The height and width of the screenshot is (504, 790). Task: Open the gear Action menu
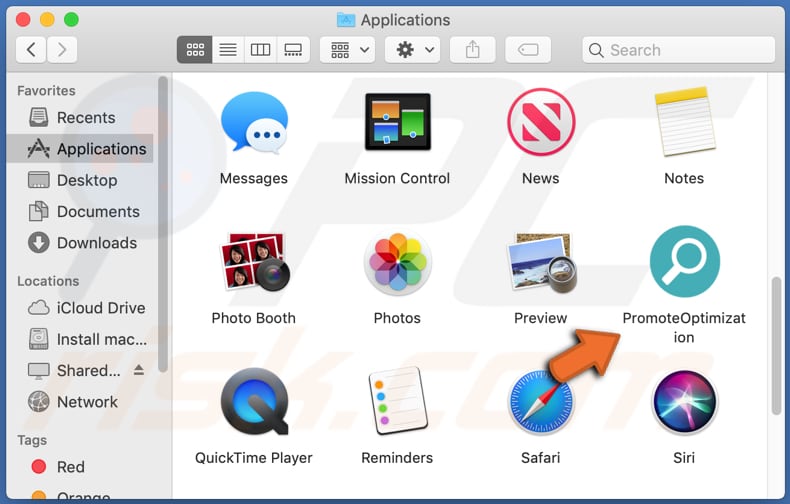[x=413, y=50]
